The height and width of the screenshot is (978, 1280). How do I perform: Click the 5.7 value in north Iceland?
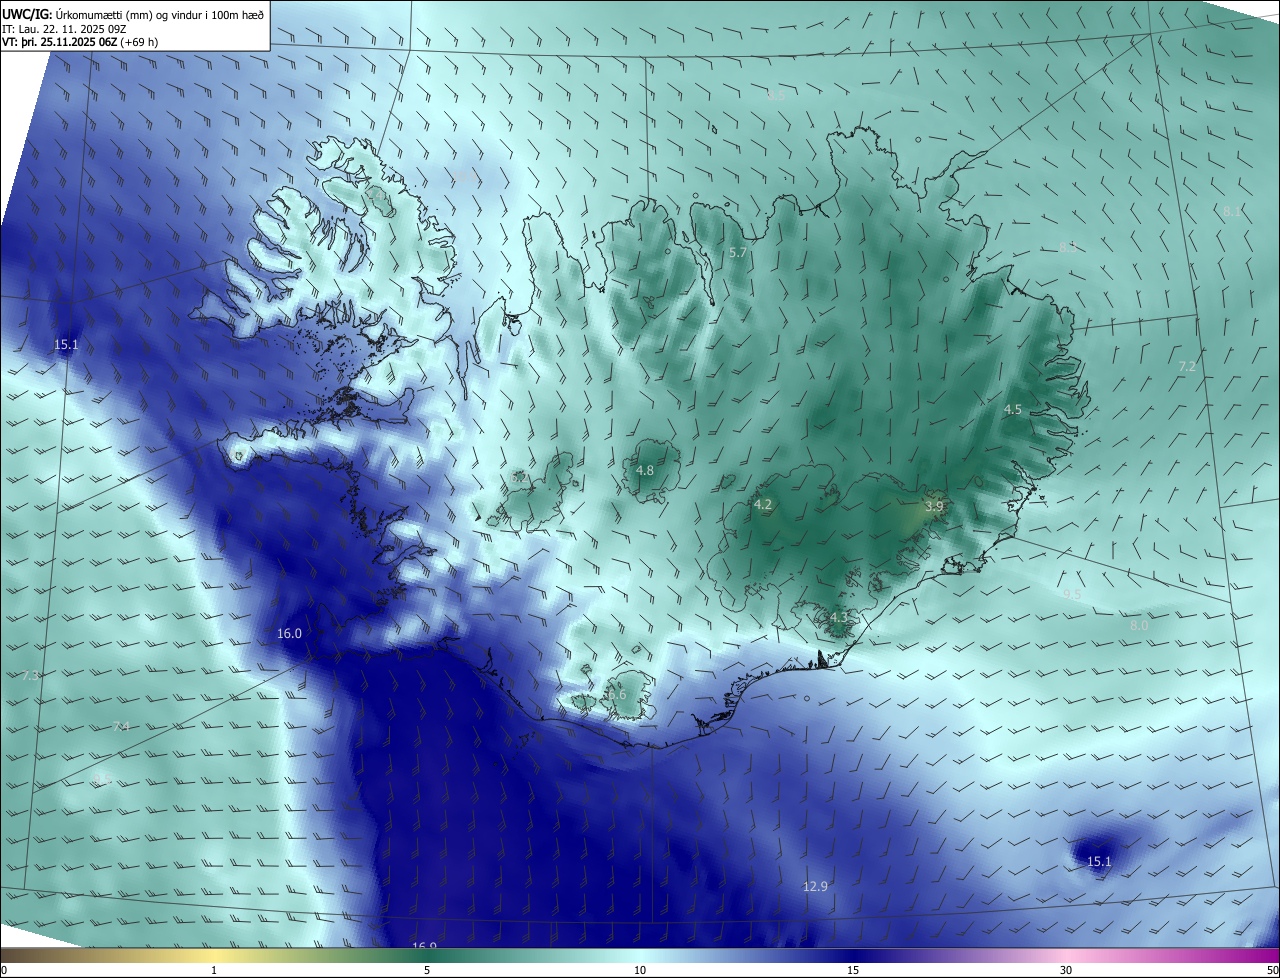click(x=739, y=253)
